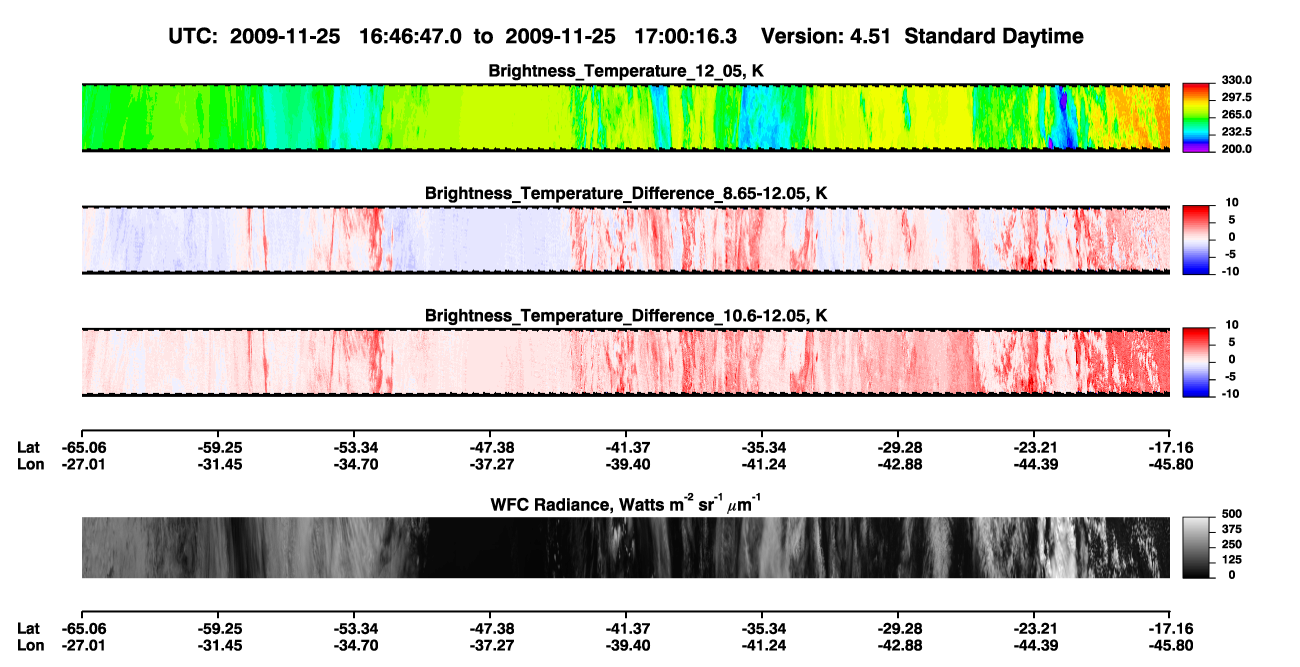This screenshot has height=667, width=1300.
Task: Click the 200.0 colorbar label
Action: [1236, 149]
